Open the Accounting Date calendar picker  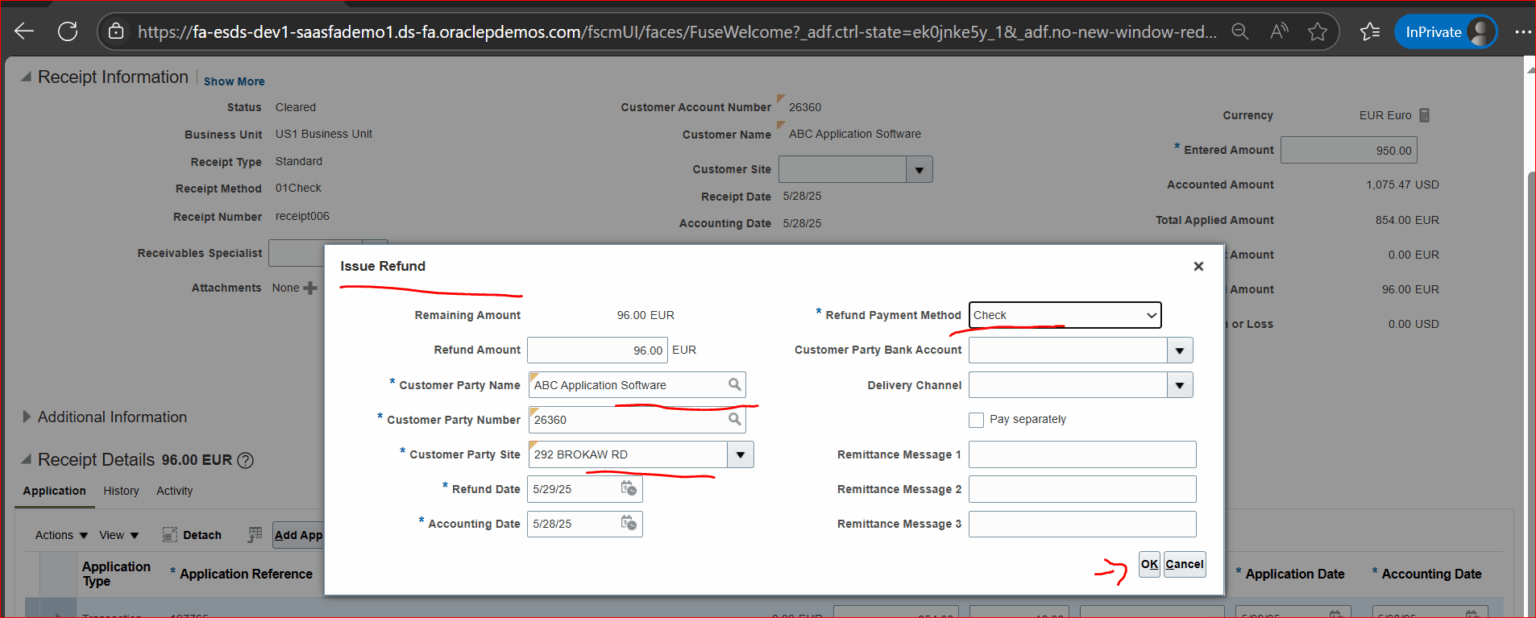[629, 523]
